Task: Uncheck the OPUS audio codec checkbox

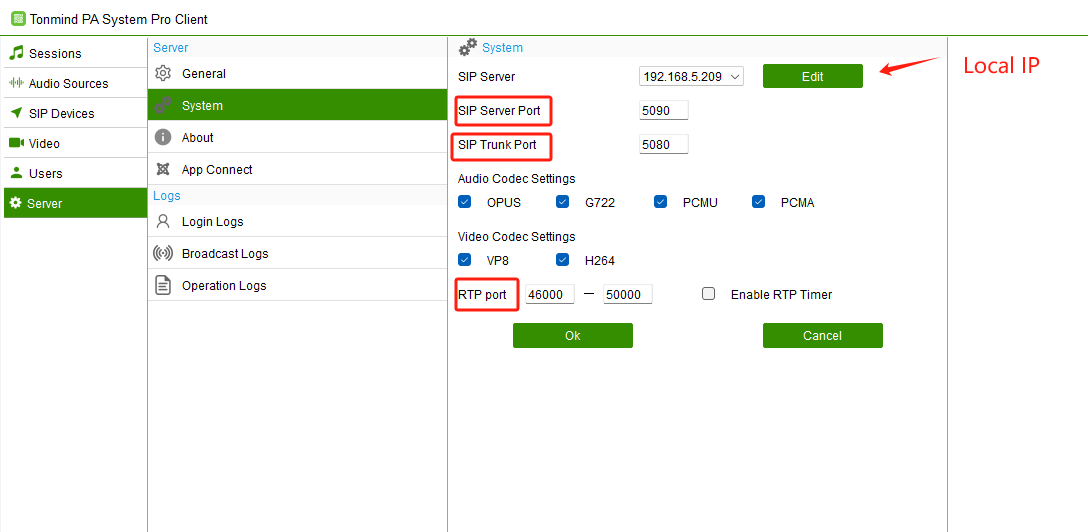Action: click(465, 202)
